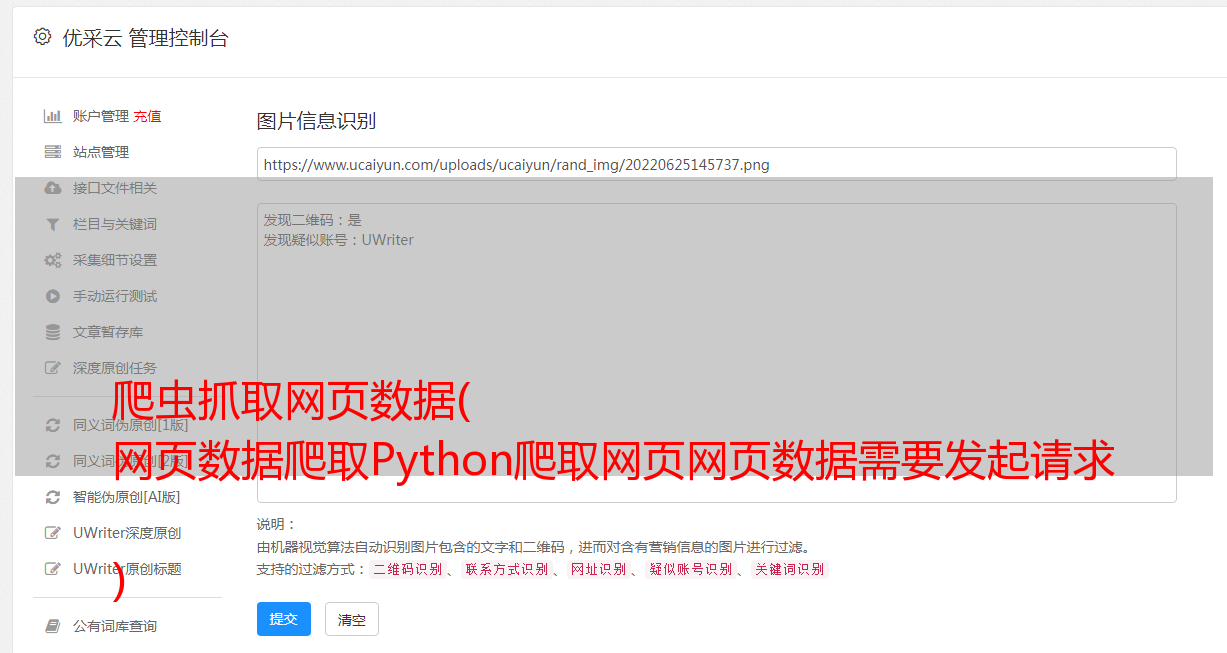Click the red 充值 link

(147, 116)
